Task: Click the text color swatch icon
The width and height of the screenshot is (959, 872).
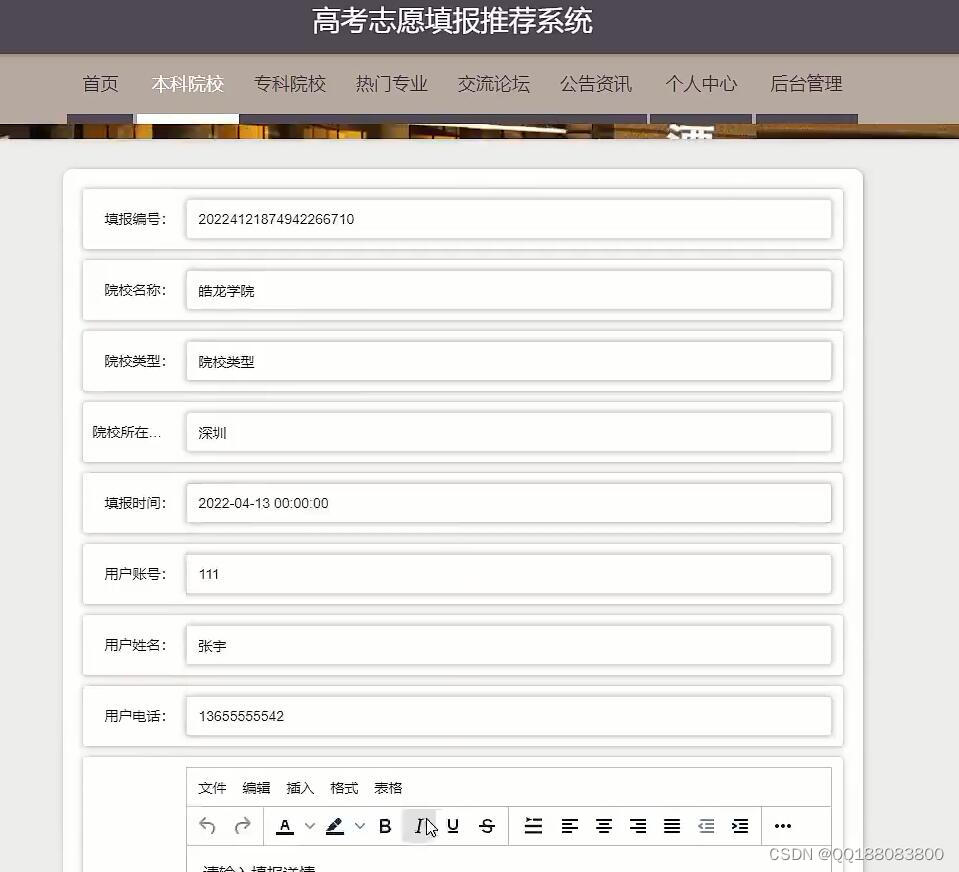Action: click(x=287, y=826)
